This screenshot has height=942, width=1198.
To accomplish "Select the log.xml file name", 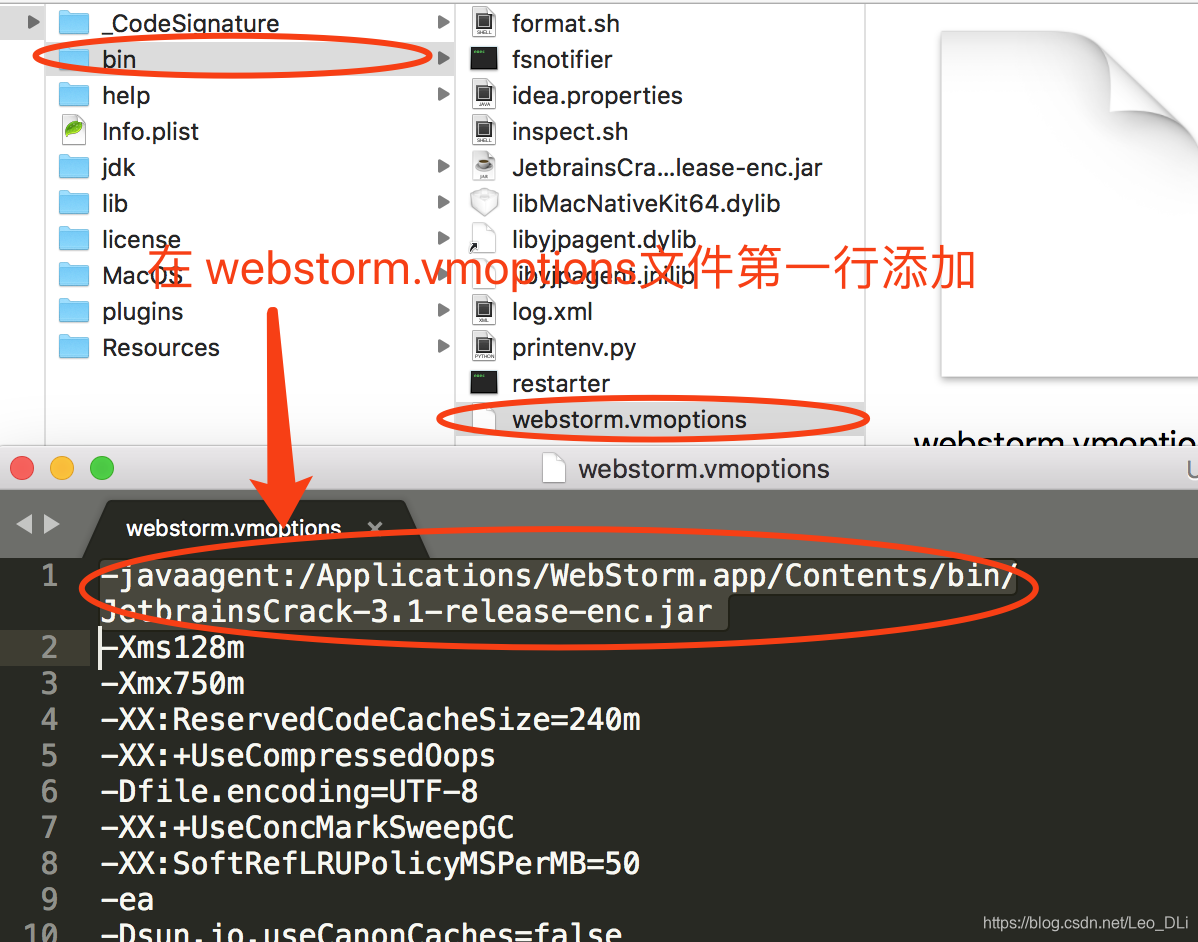I will 552,312.
